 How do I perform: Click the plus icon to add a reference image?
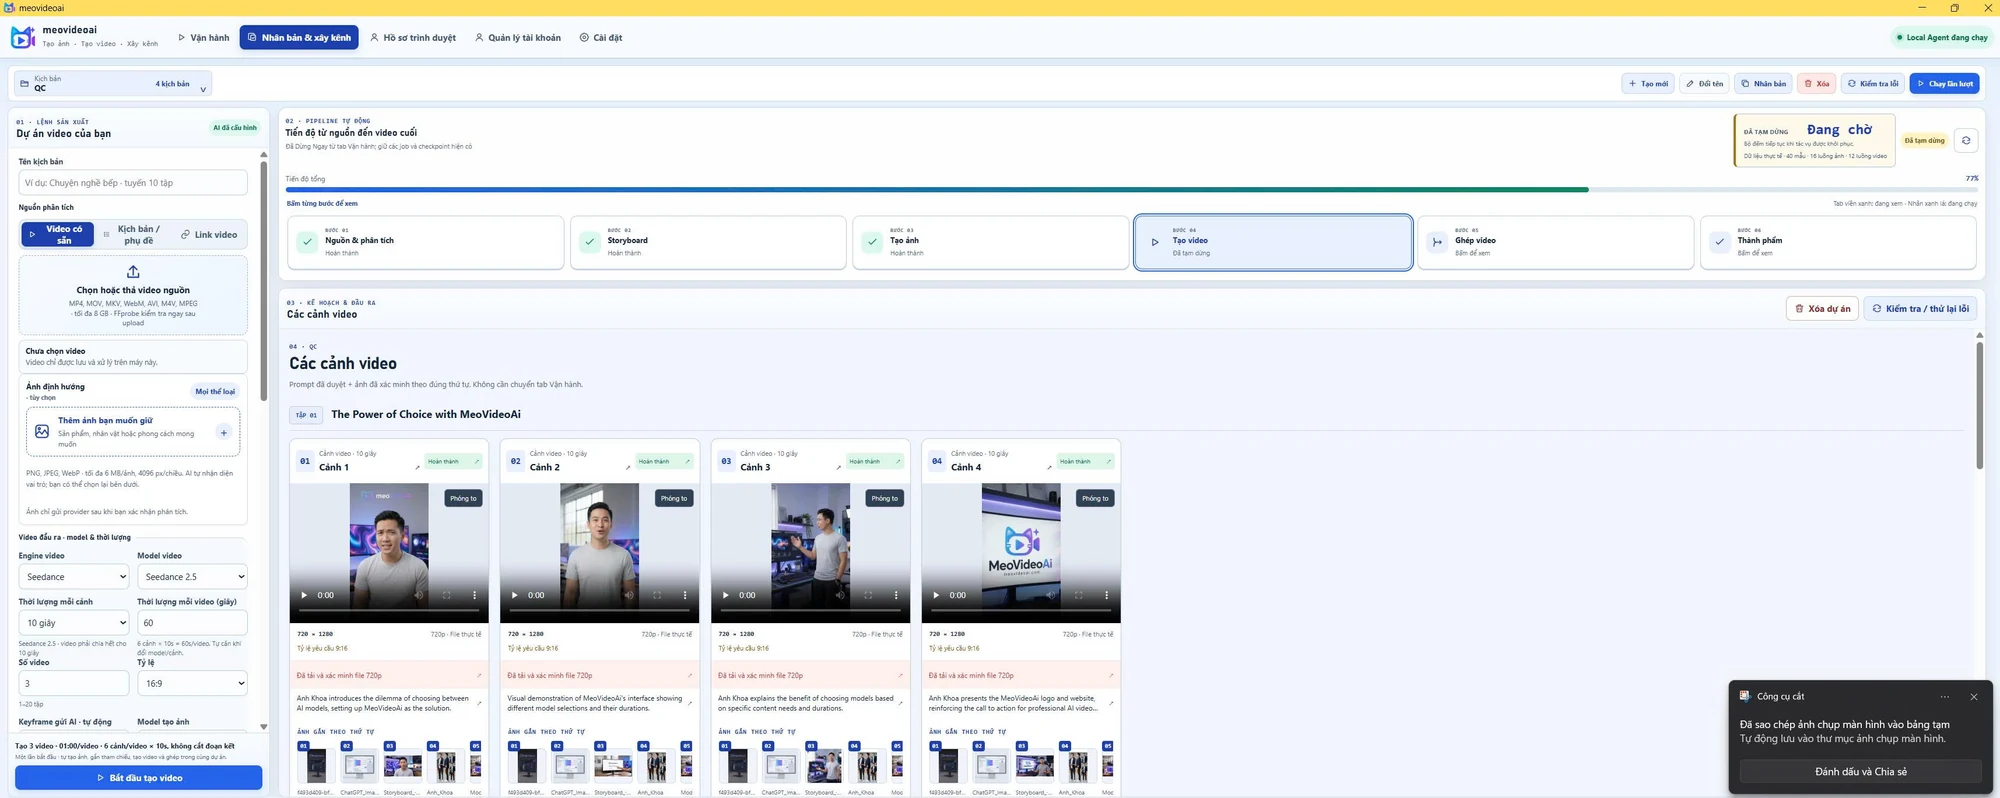224,432
